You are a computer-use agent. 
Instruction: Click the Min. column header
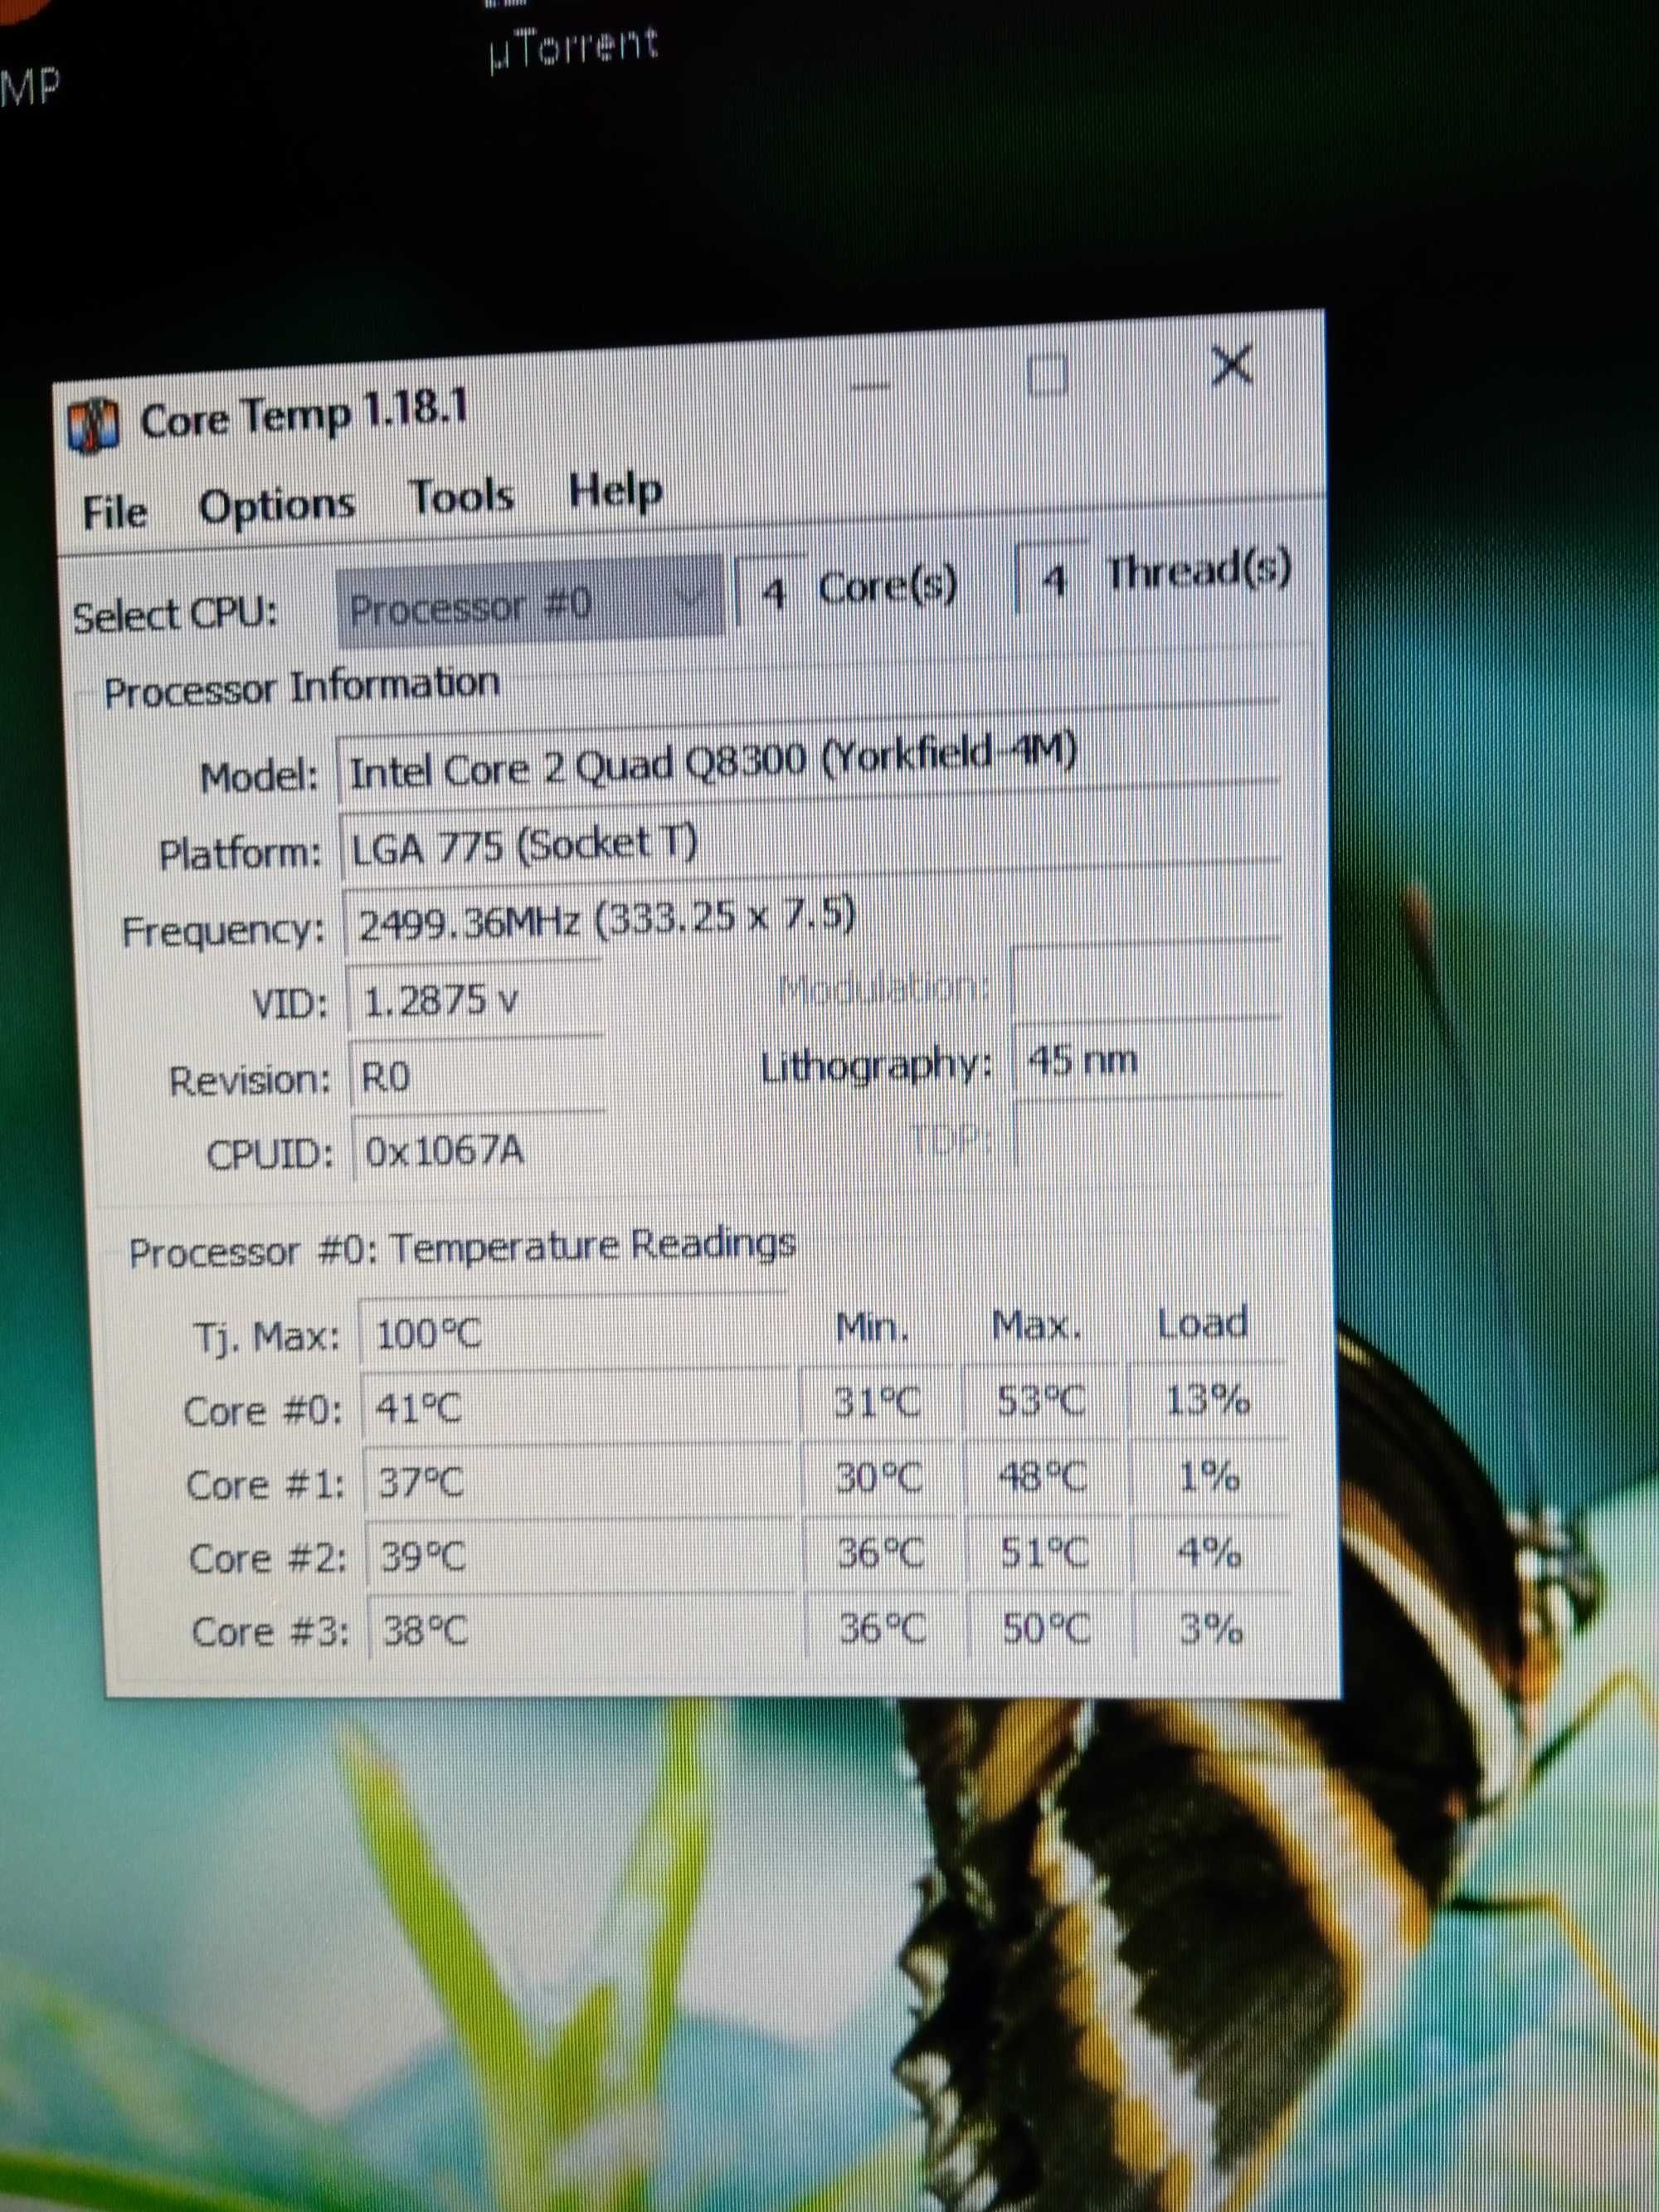(x=872, y=1328)
